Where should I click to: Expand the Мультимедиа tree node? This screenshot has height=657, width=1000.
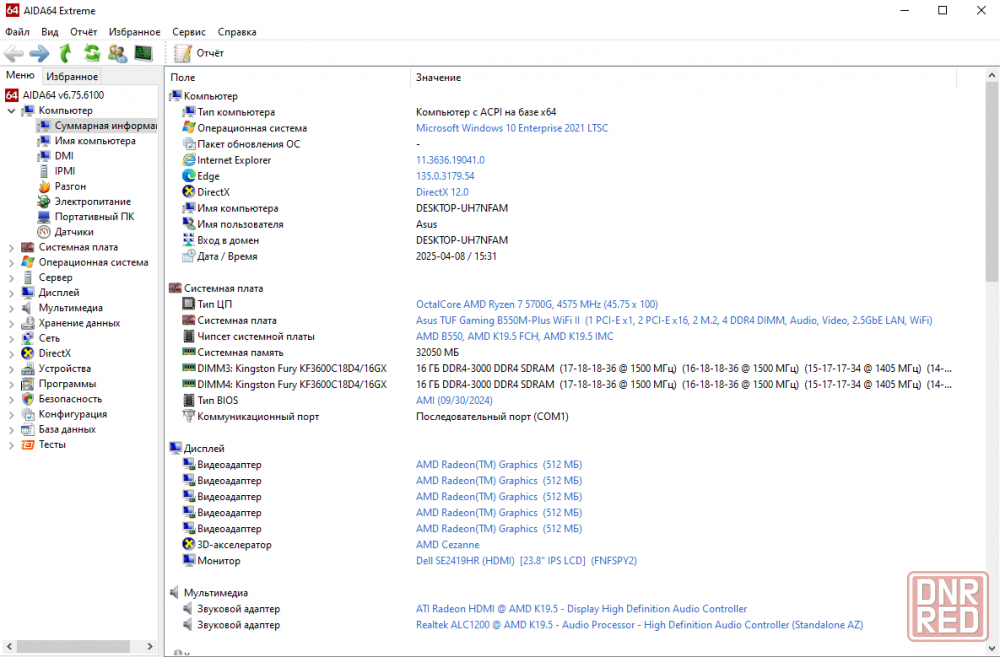pos(11,308)
